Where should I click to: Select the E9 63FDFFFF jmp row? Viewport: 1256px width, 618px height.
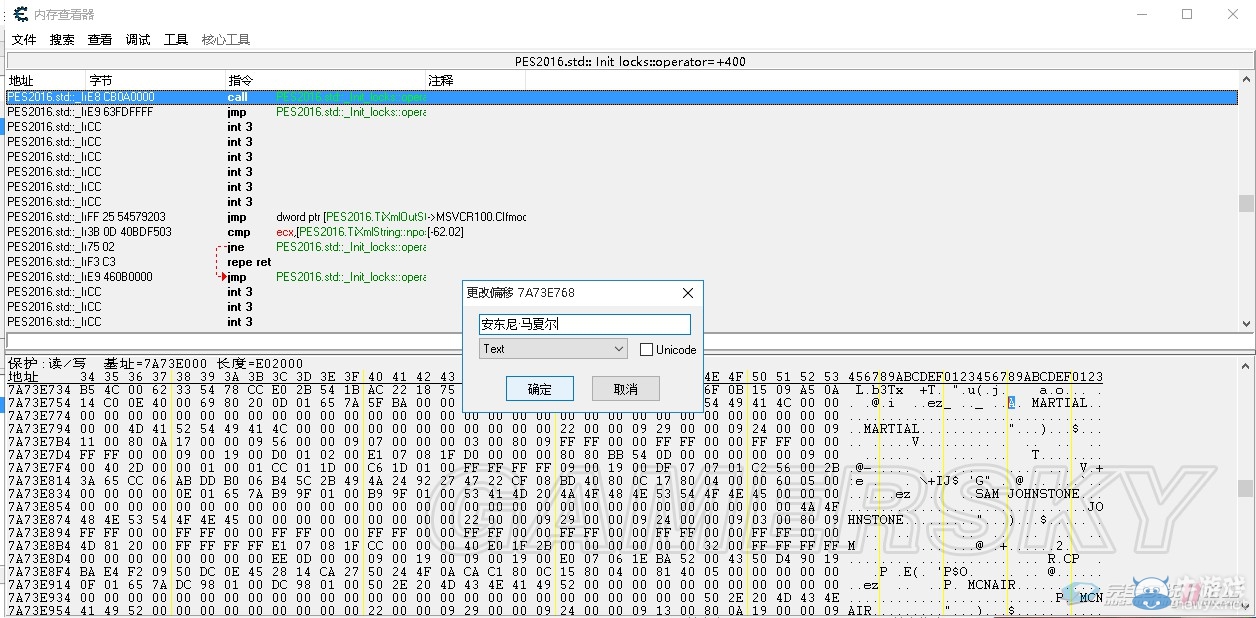point(621,112)
